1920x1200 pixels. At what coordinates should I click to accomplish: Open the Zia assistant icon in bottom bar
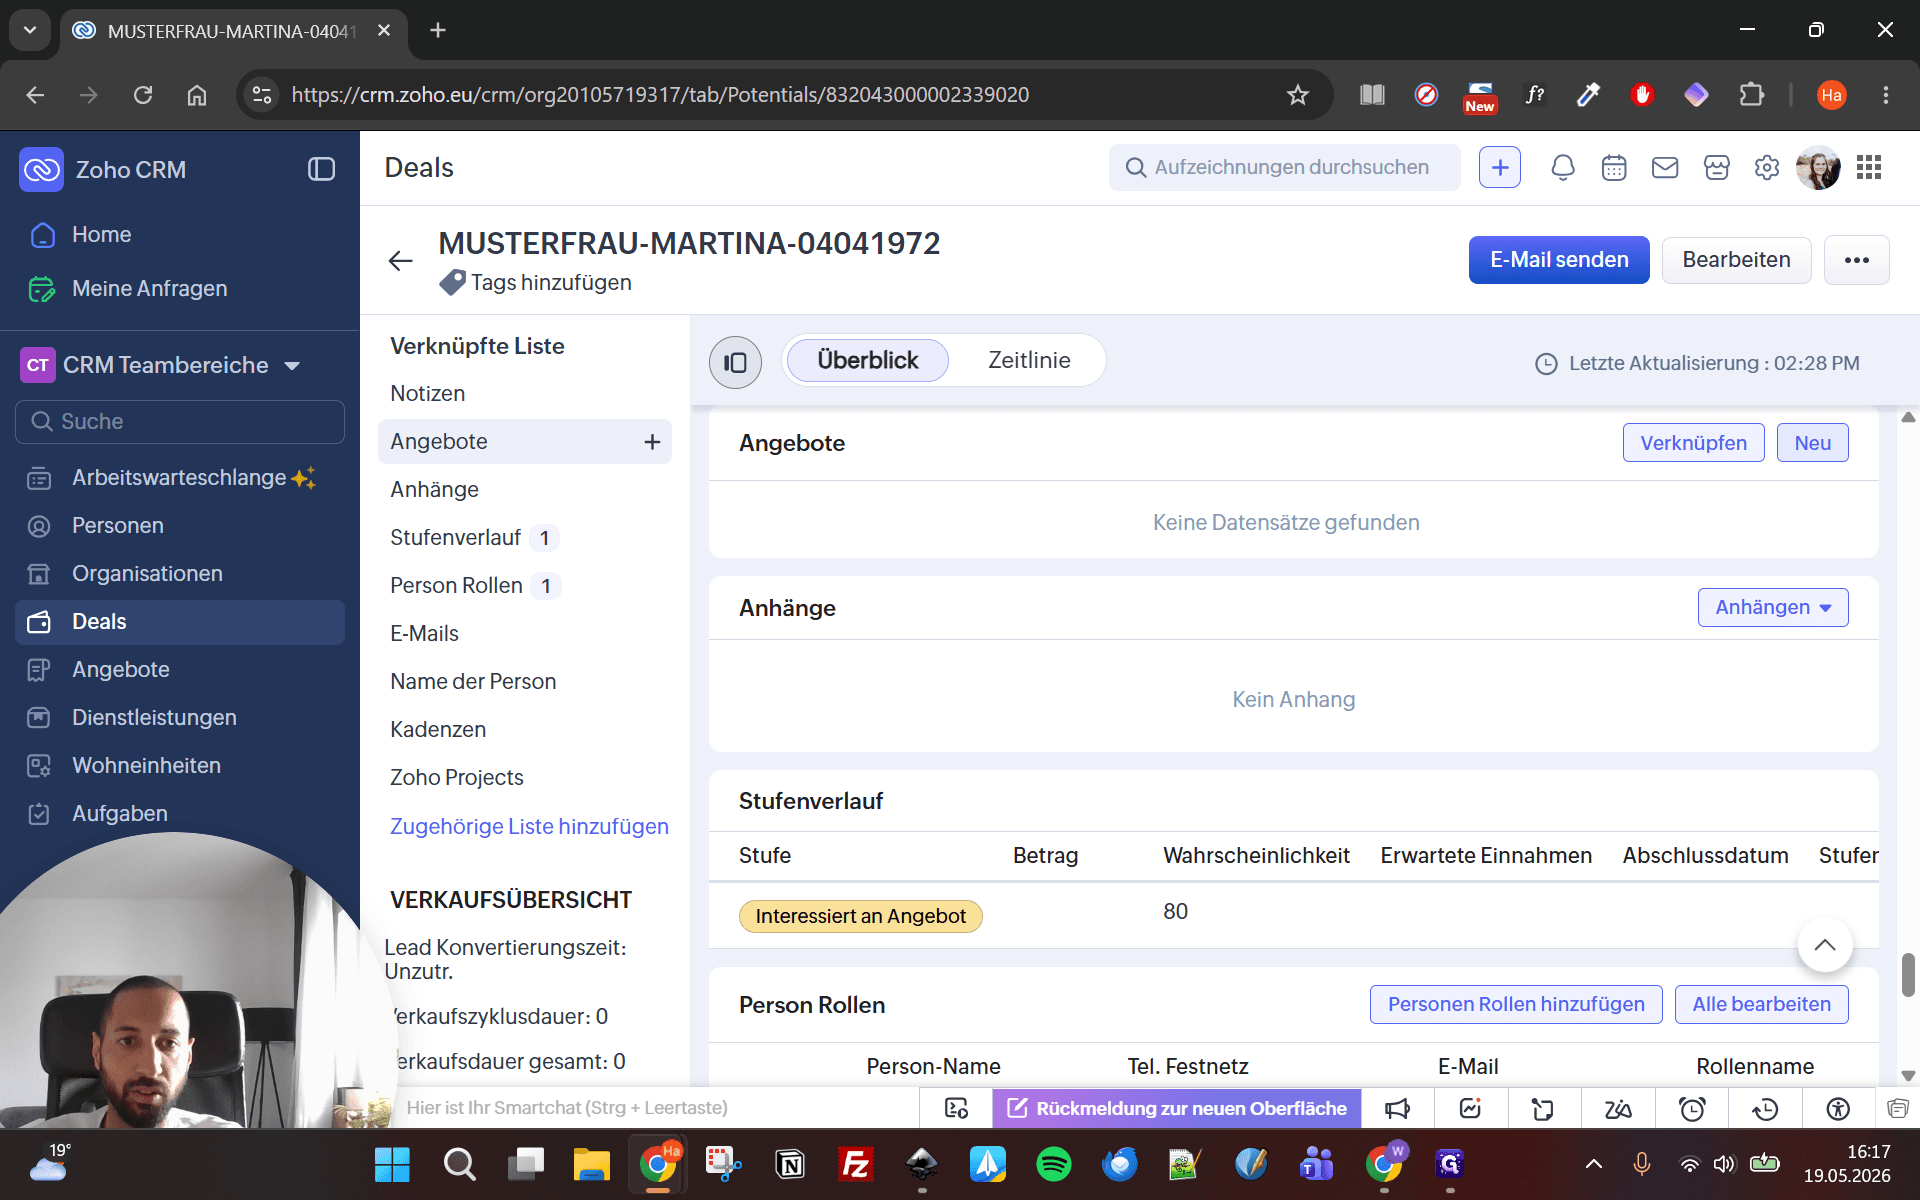pyautogui.click(x=1618, y=1108)
